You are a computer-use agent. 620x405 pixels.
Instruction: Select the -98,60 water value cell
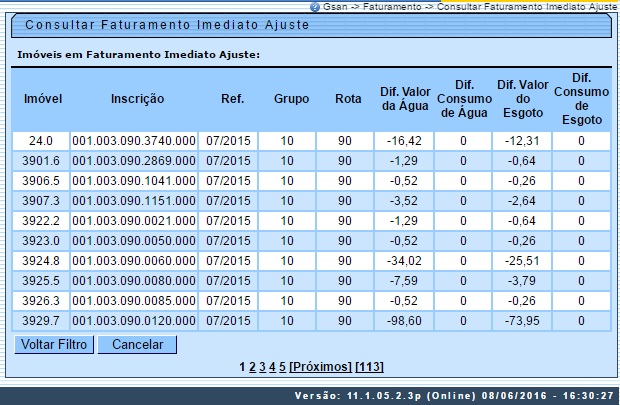click(x=404, y=321)
